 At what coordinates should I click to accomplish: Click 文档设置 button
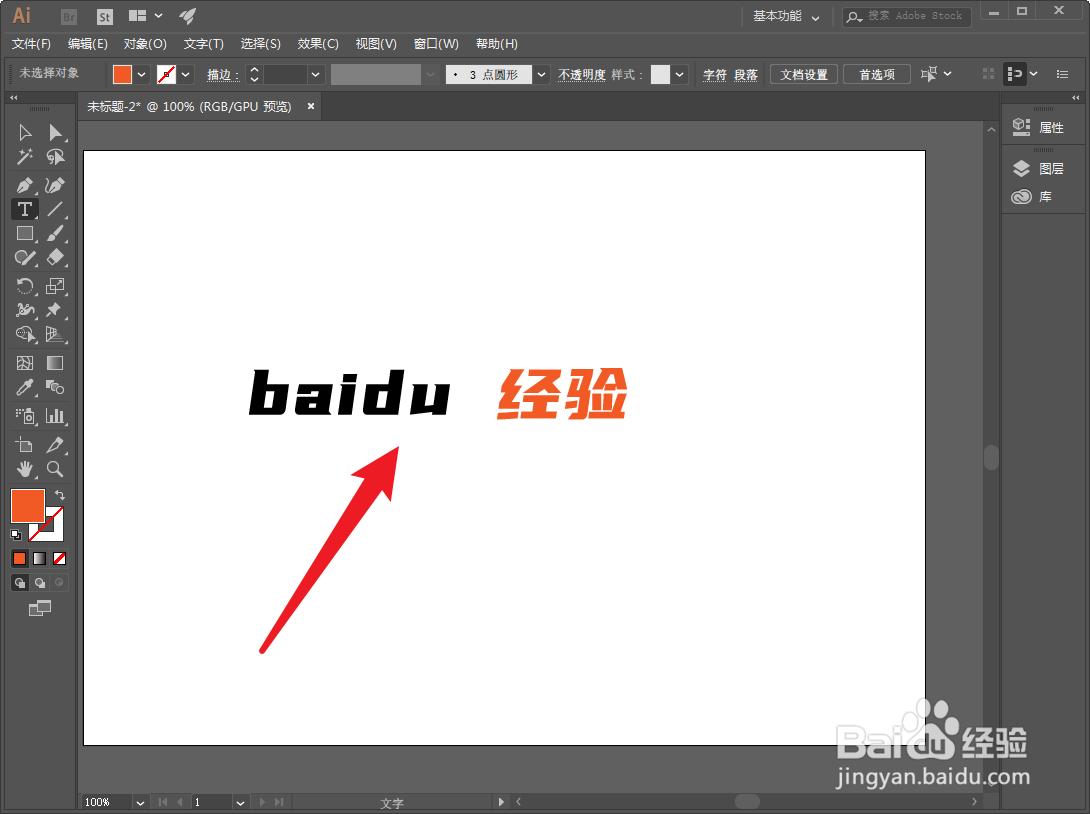coord(804,74)
